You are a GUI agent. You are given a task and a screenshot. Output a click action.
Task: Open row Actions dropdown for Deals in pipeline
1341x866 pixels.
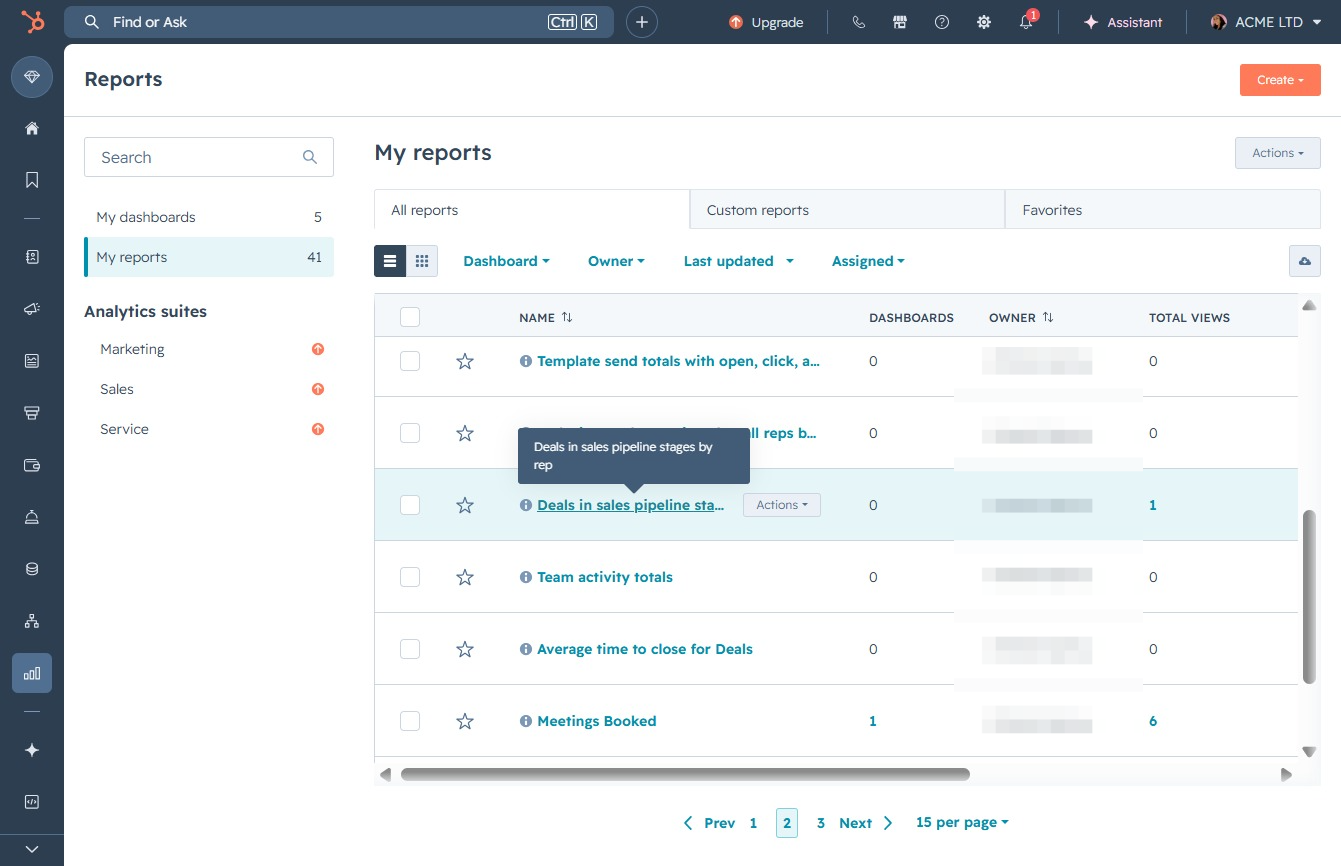point(782,505)
